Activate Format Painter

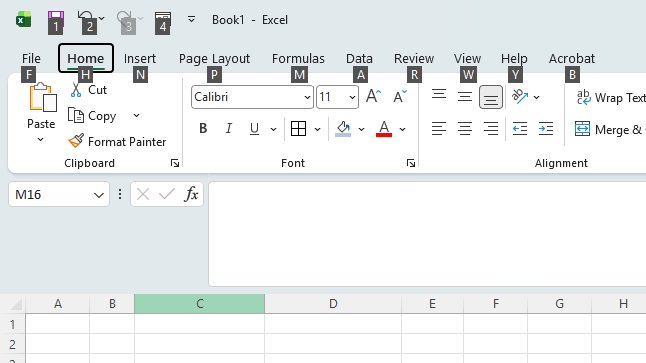click(x=117, y=141)
